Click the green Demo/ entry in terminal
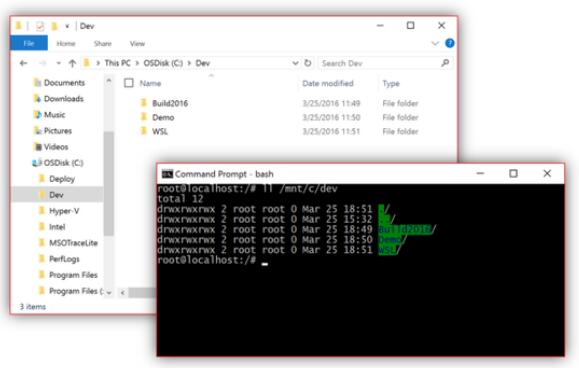This screenshot has width=579, height=368. pos(392,240)
